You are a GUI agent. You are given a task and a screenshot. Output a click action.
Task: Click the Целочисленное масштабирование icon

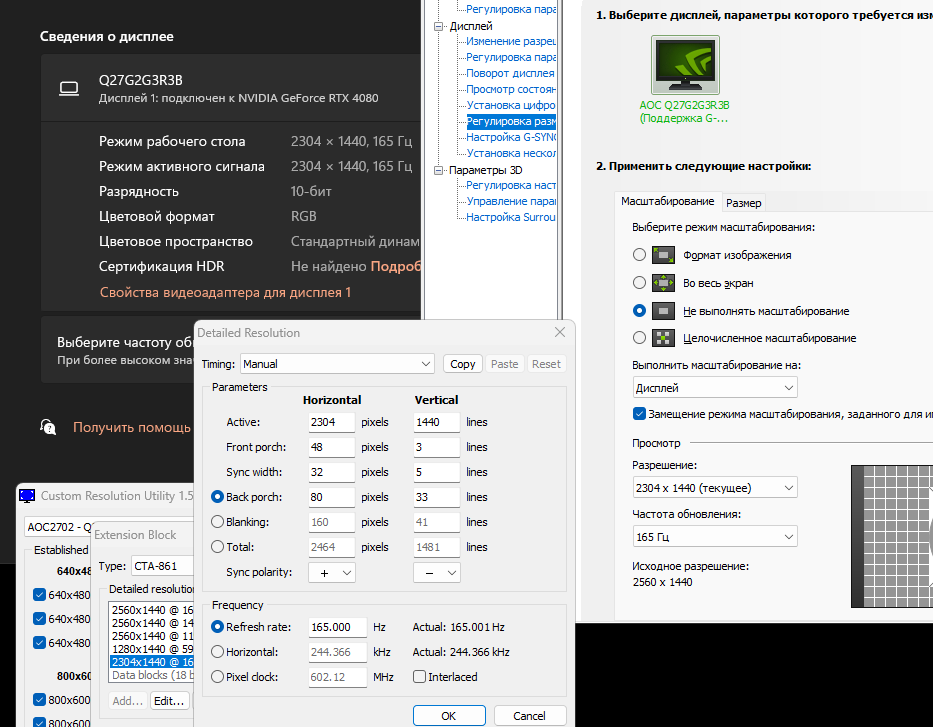pyautogui.click(x=663, y=338)
